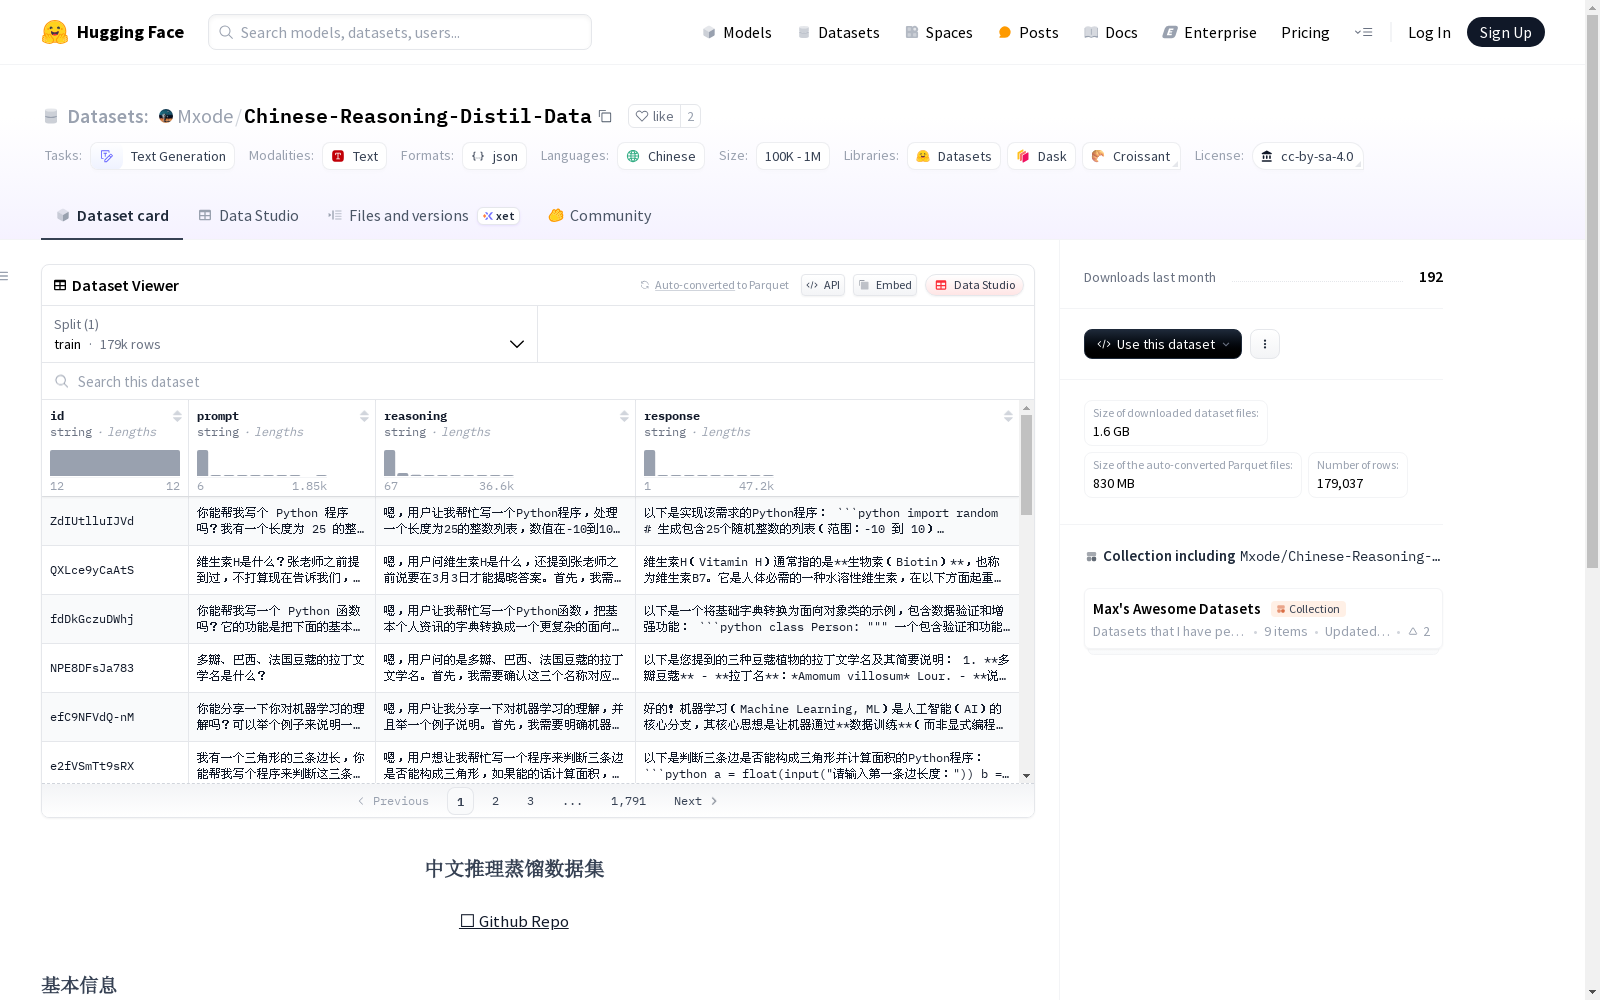
Task: Click the cc-by-sa-4.0 license tag
Action: pyautogui.click(x=1307, y=156)
